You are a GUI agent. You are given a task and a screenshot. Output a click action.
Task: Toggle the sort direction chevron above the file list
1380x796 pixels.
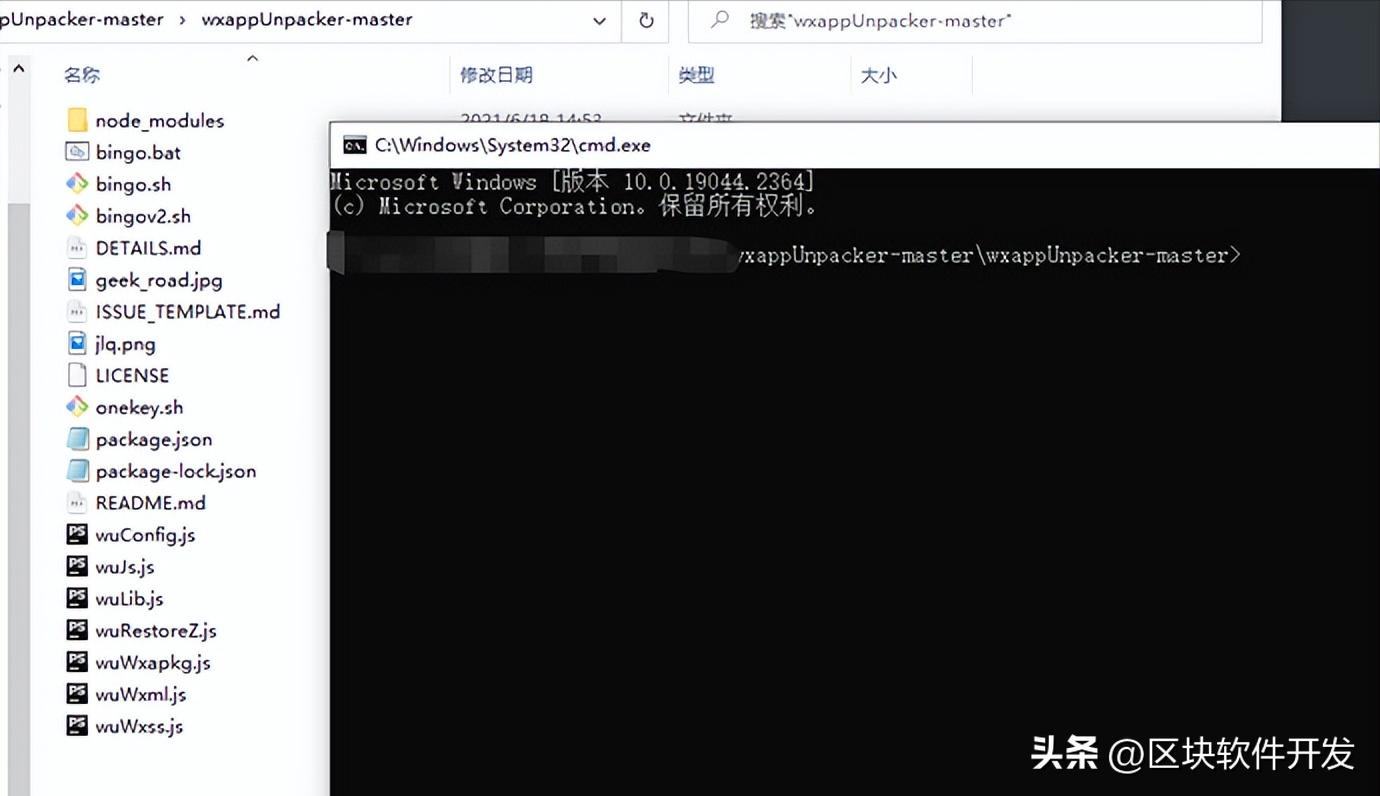[x=253, y=59]
